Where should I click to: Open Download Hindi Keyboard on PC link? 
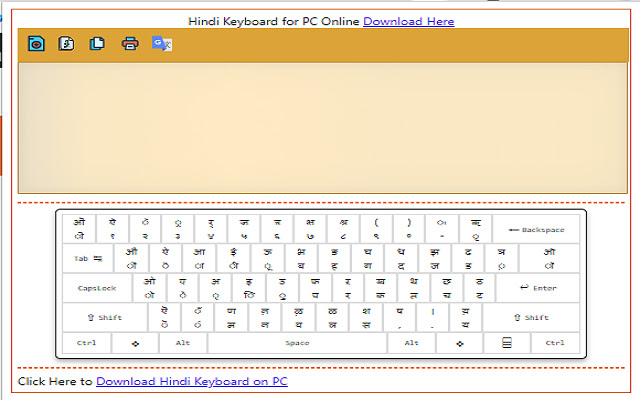[x=192, y=381]
